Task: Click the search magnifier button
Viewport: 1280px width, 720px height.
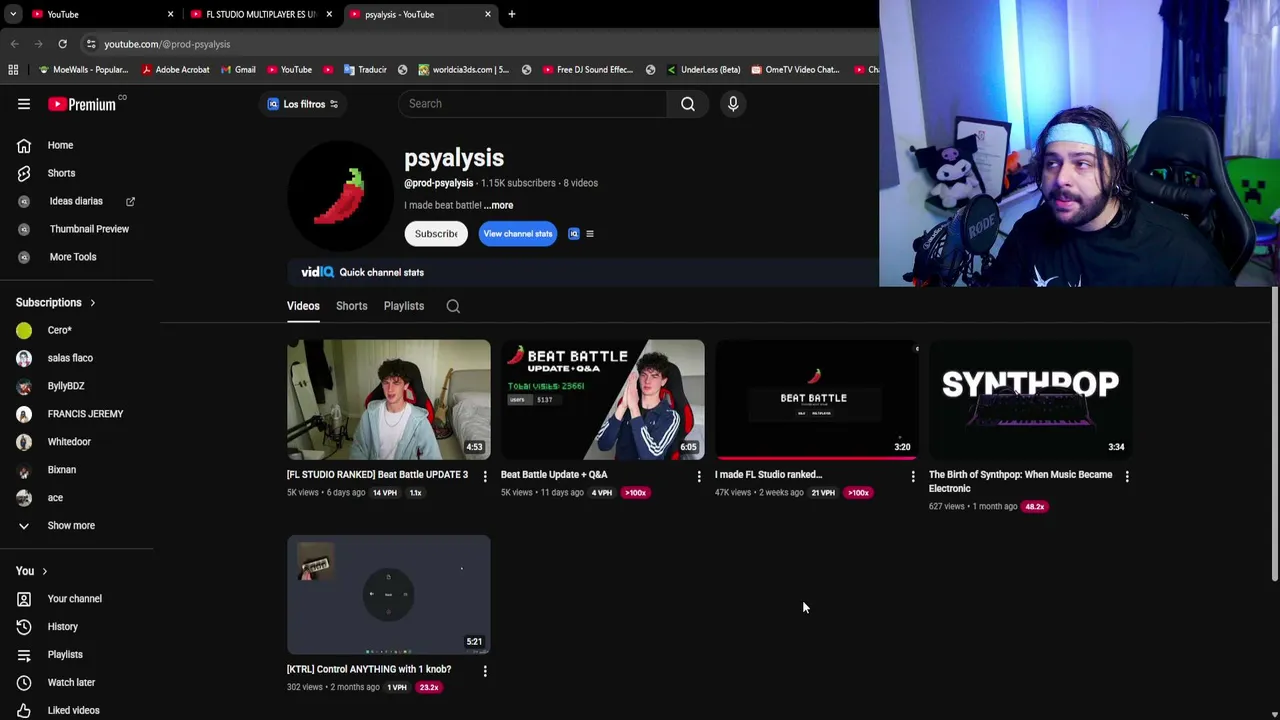Action: coord(688,104)
